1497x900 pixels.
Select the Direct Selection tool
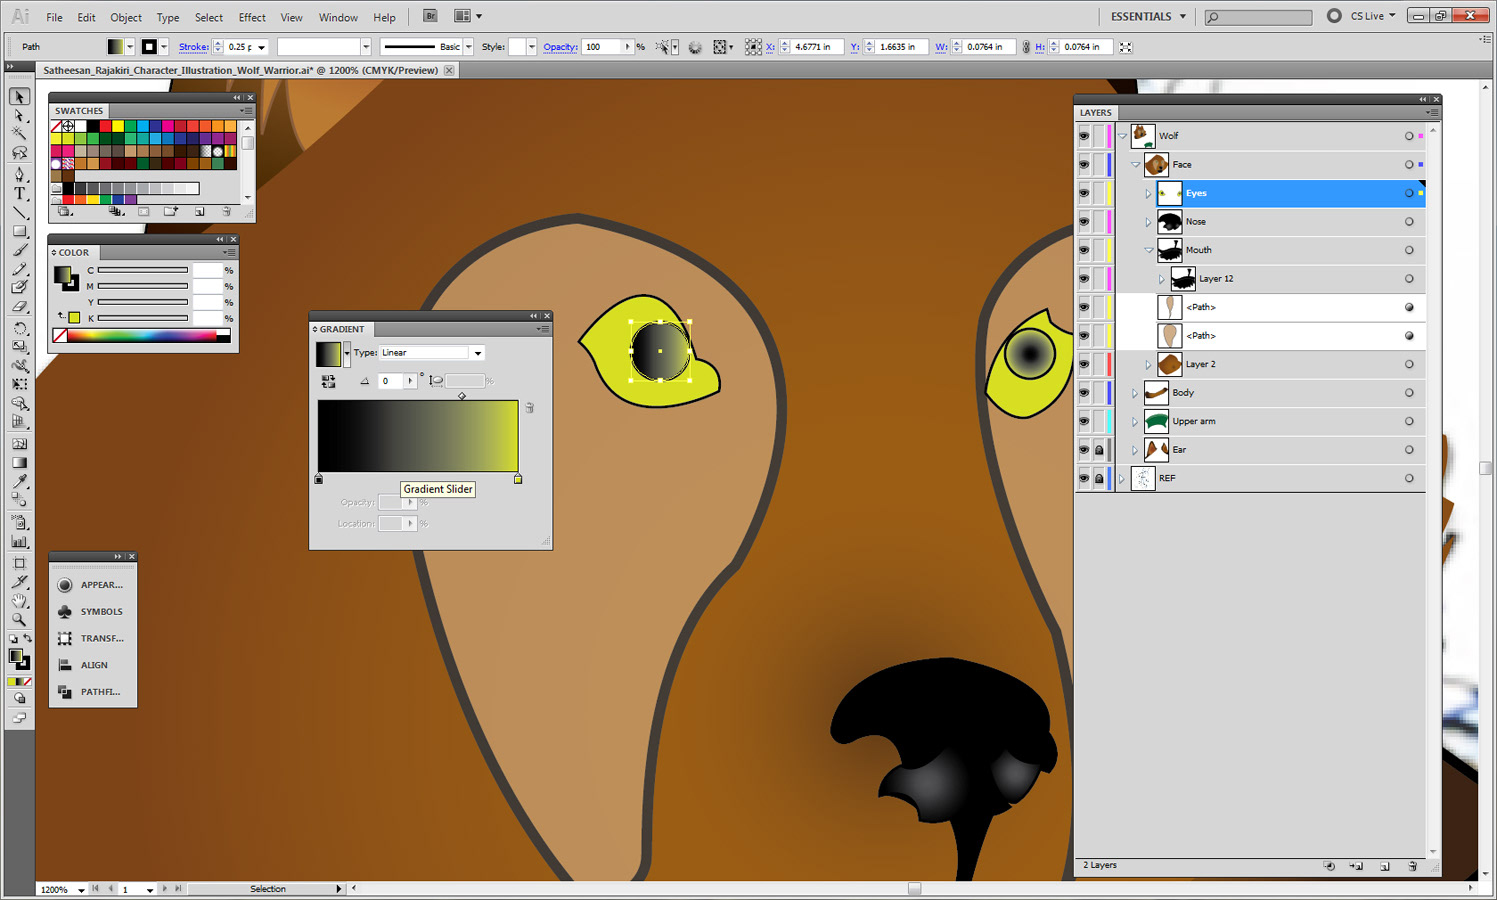[x=19, y=116]
